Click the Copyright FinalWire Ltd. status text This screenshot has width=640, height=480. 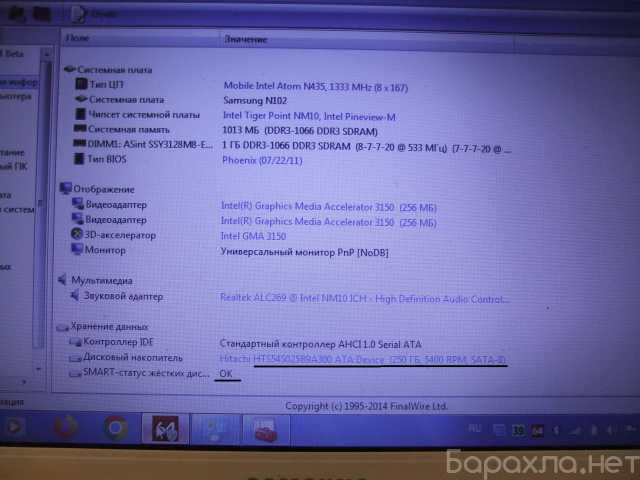(x=366, y=406)
